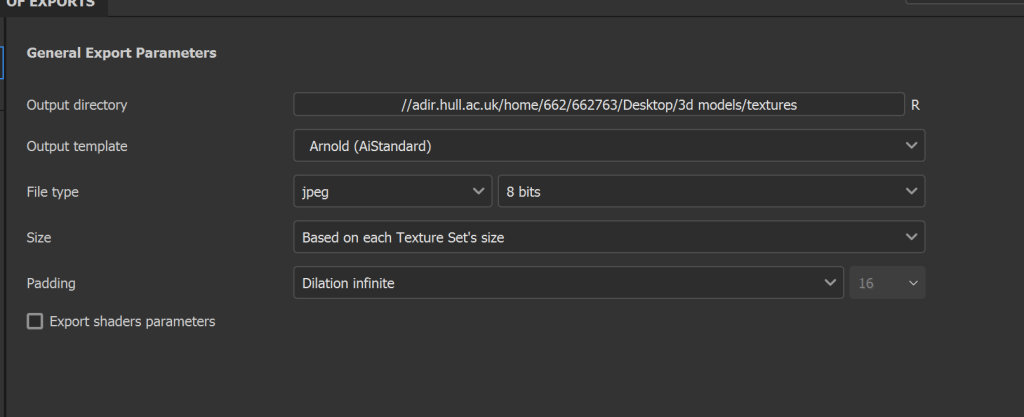Open the 8 bits depth dropdown
The width and height of the screenshot is (1024, 417).
pos(711,191)
